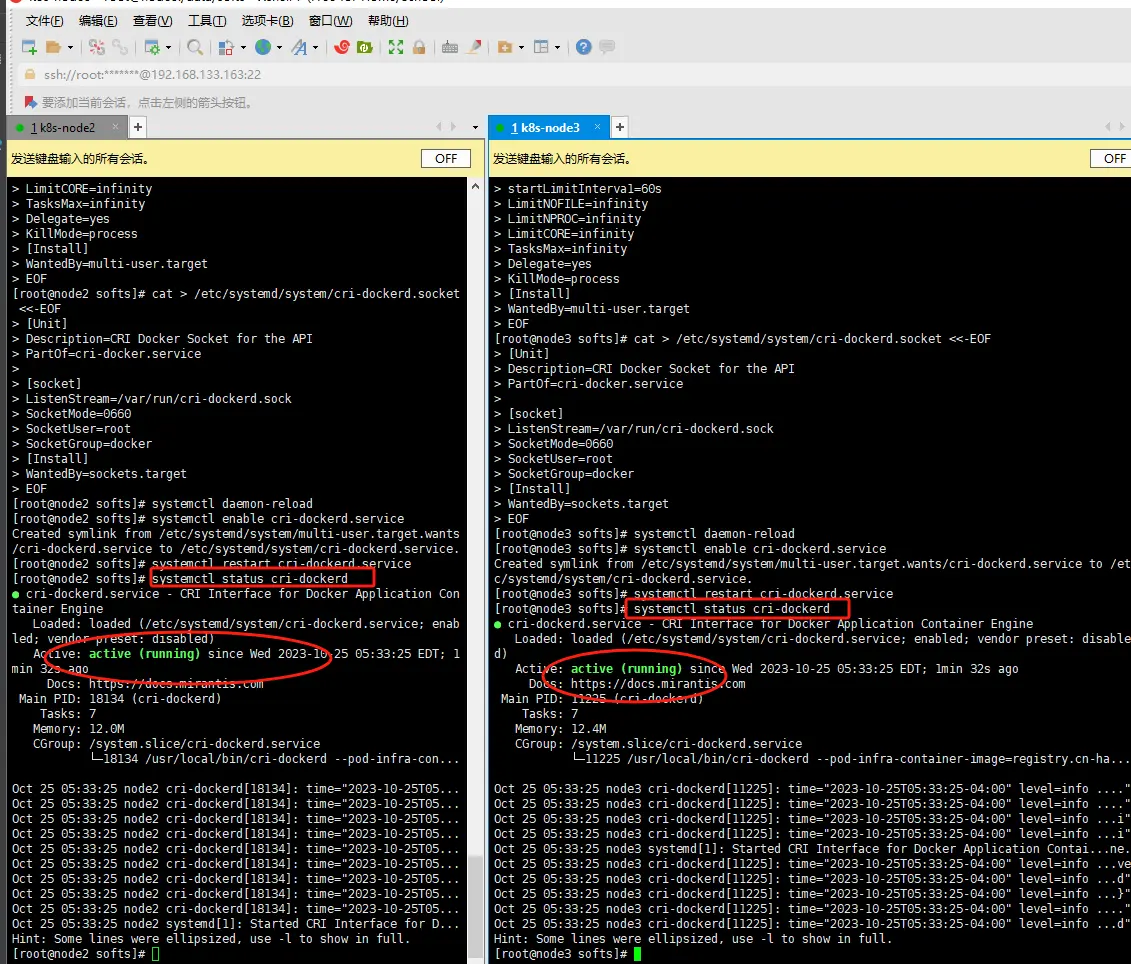Open the virtual keyboard icon

pos(448,47)
